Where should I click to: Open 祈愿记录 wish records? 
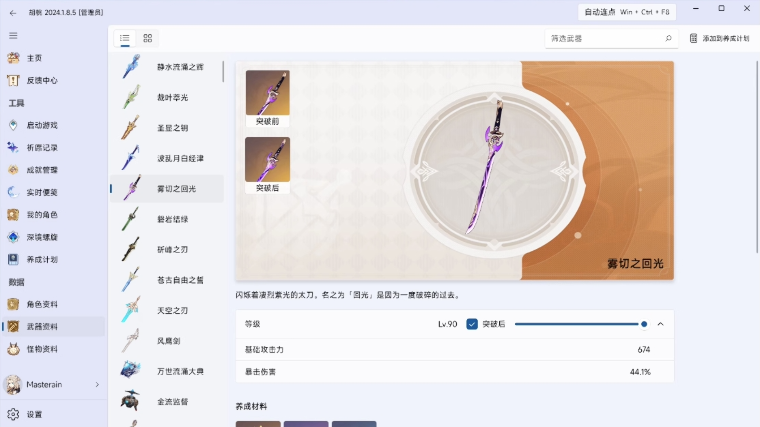(x=53, y=147)
